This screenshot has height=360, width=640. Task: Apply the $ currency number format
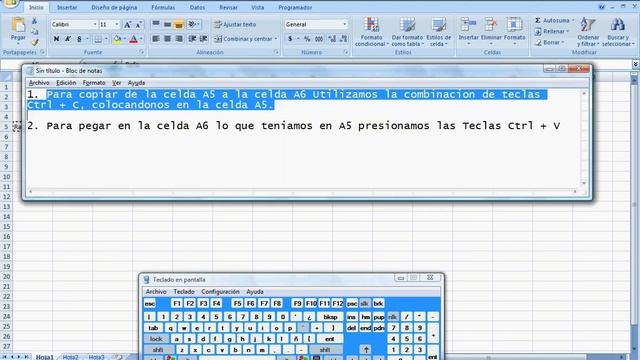290,39
